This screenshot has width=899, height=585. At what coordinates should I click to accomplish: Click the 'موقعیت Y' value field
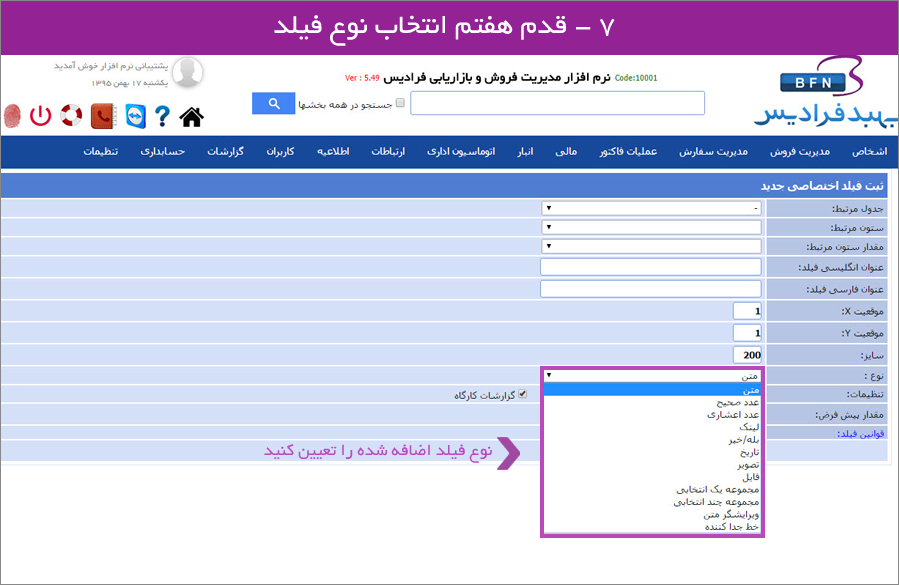pos(747,333)
